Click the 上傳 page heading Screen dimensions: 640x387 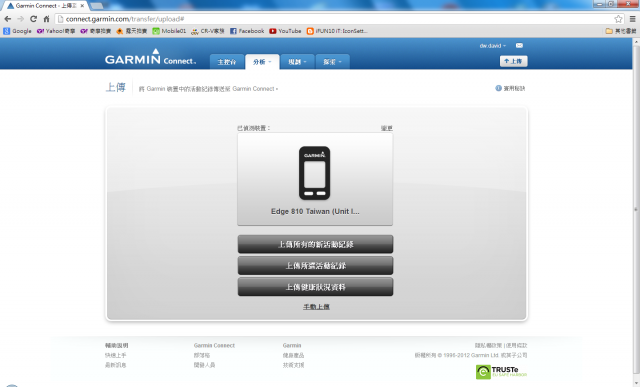click(x=116, y=87)
